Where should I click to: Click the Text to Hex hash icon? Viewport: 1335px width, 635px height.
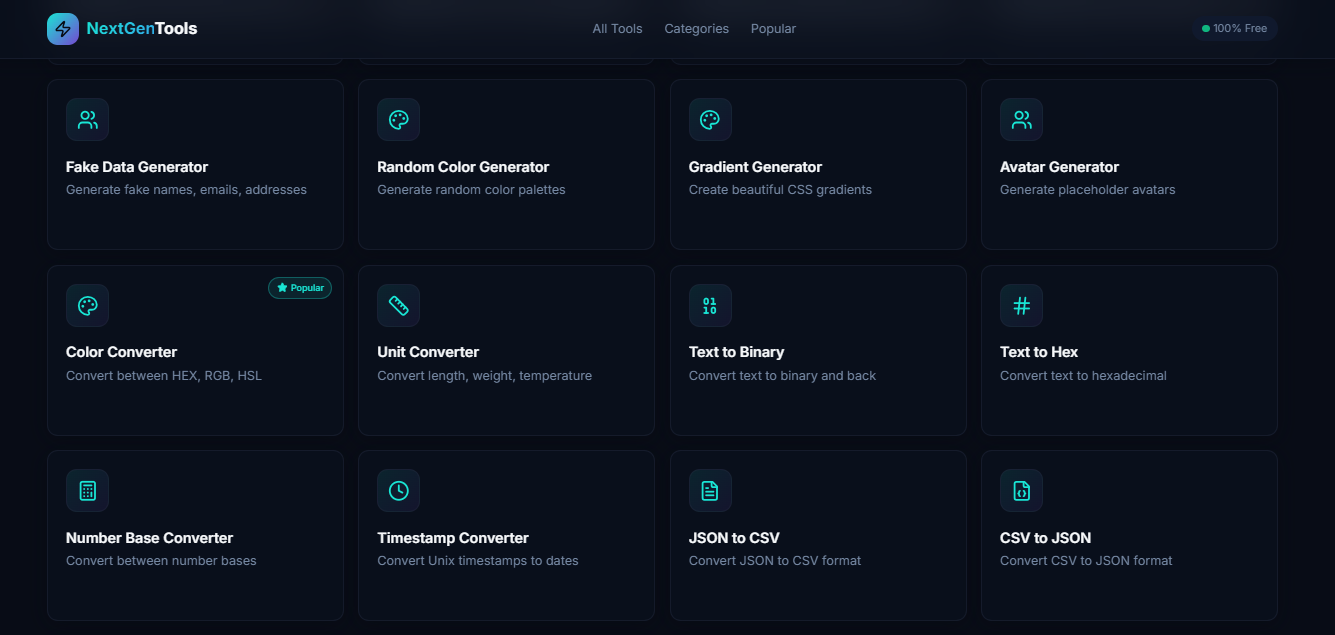click(1021, 305)
